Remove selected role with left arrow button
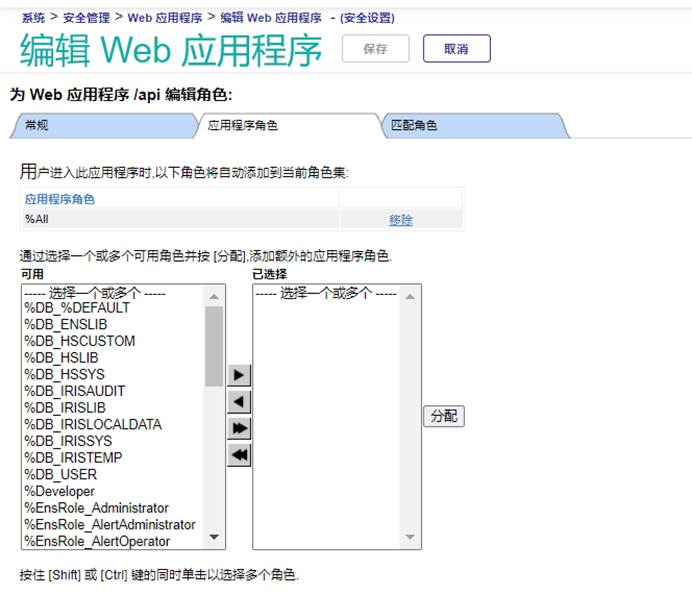692x595 pixels. [239, 402]
